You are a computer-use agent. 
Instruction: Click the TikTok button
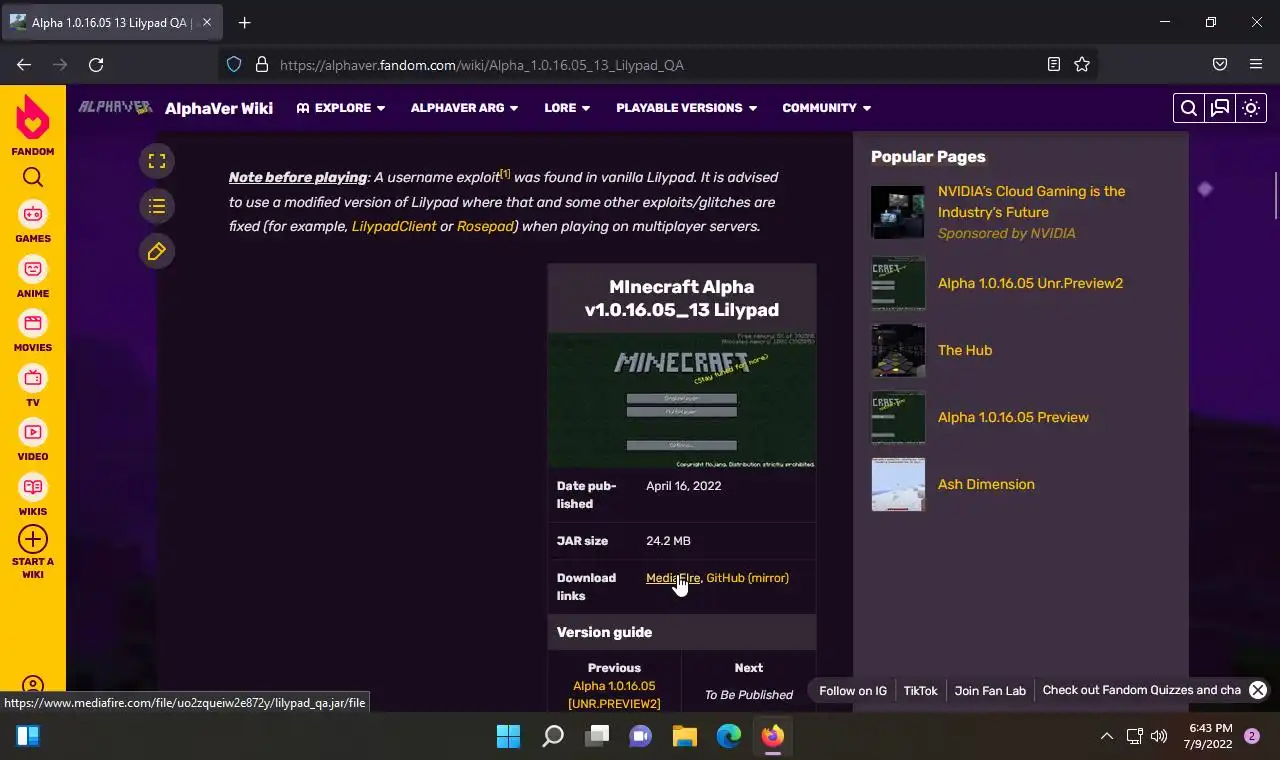921,690
